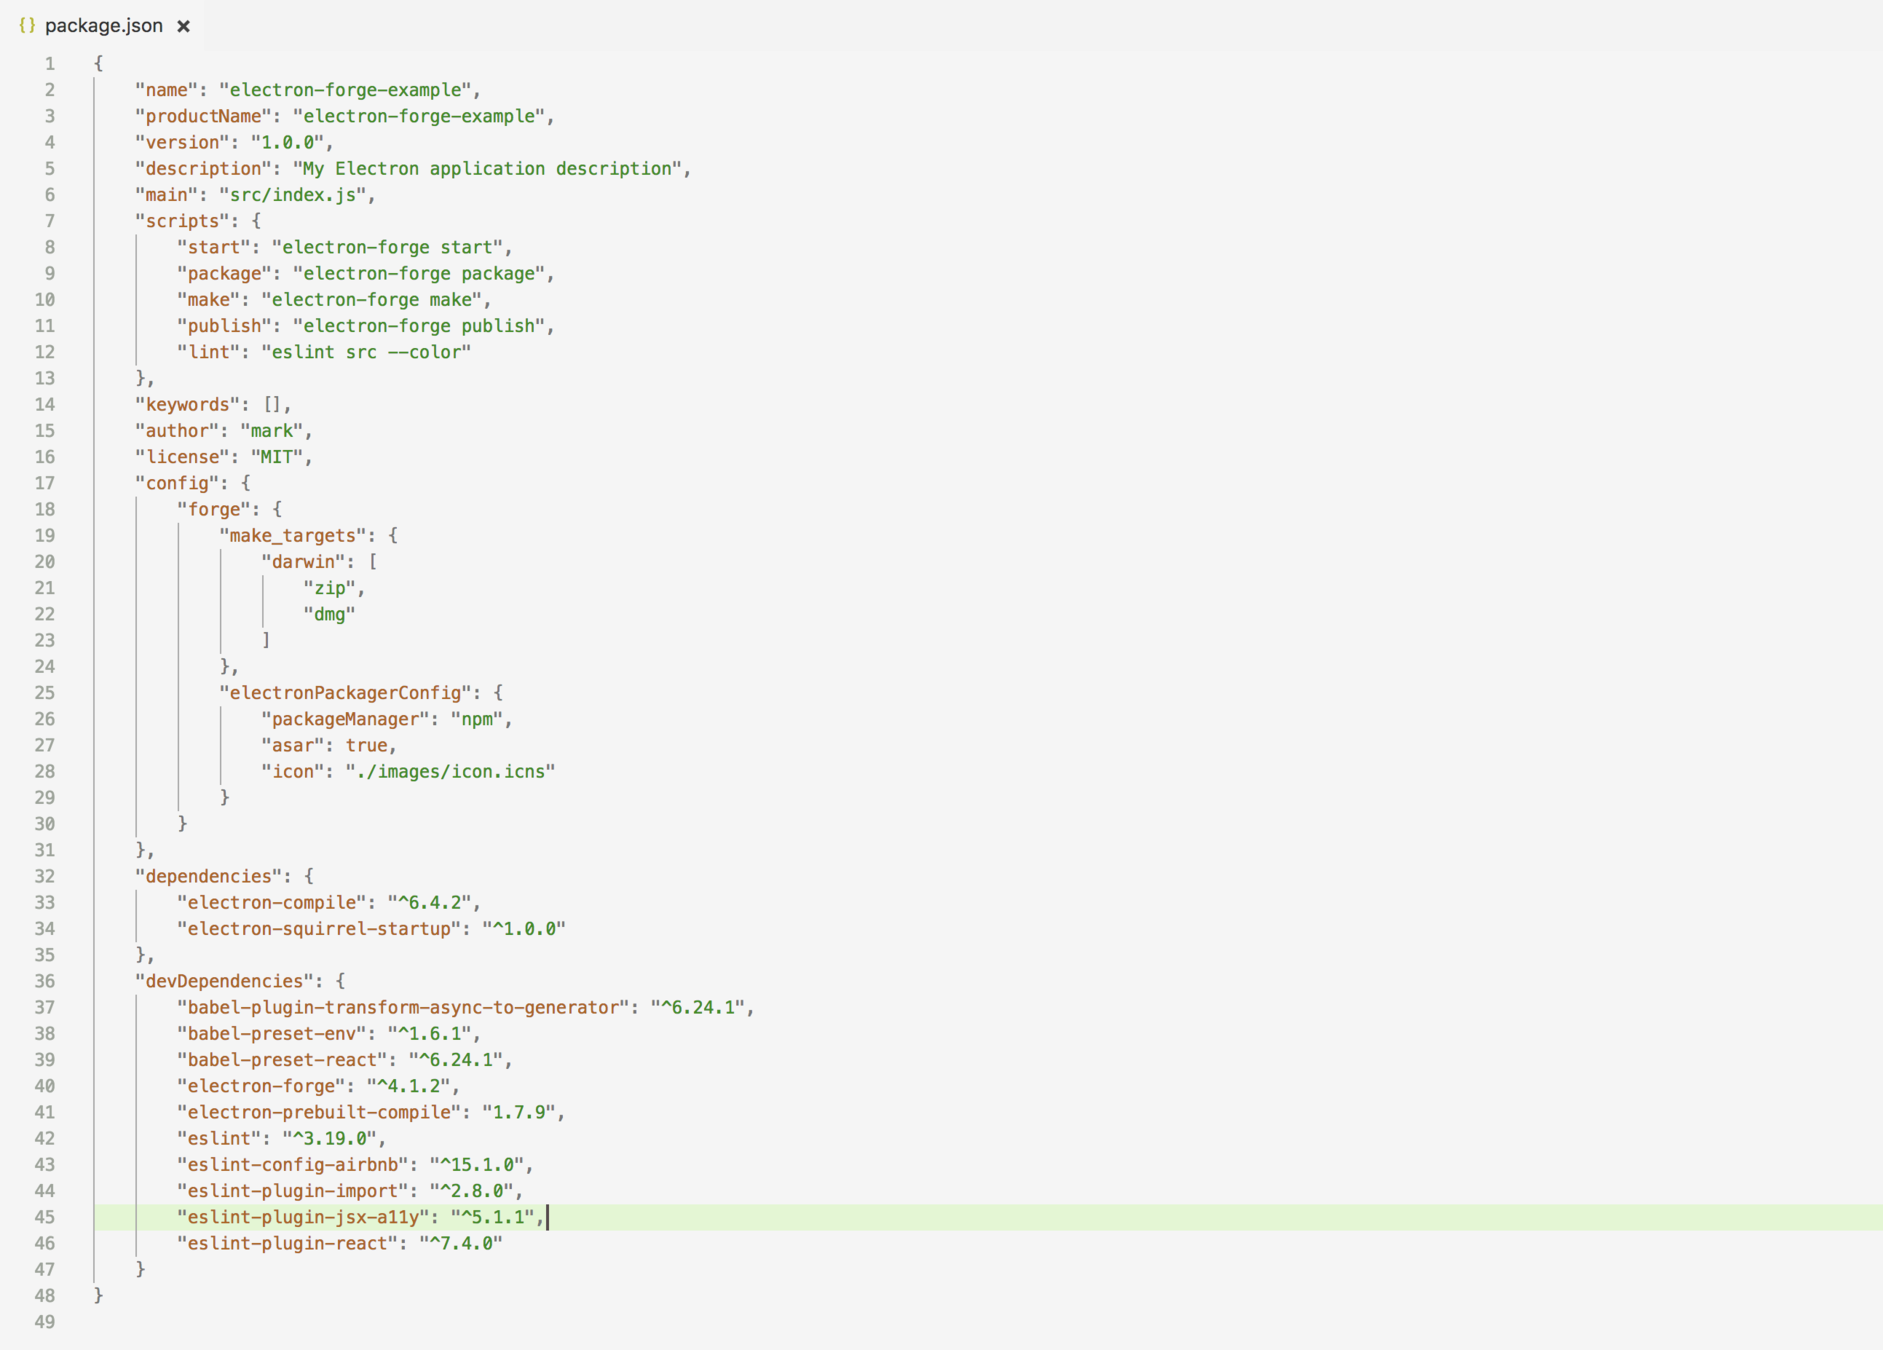Screen dimensions: 1883x1350
Task: Click the "src/index.js" main value
Action: (x=293, y=195)
